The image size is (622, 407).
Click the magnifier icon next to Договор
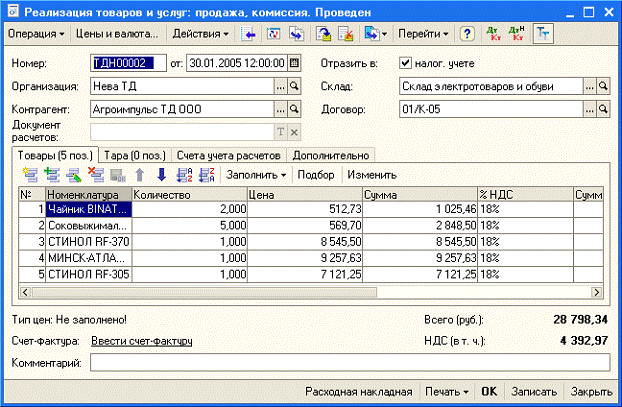602,109
